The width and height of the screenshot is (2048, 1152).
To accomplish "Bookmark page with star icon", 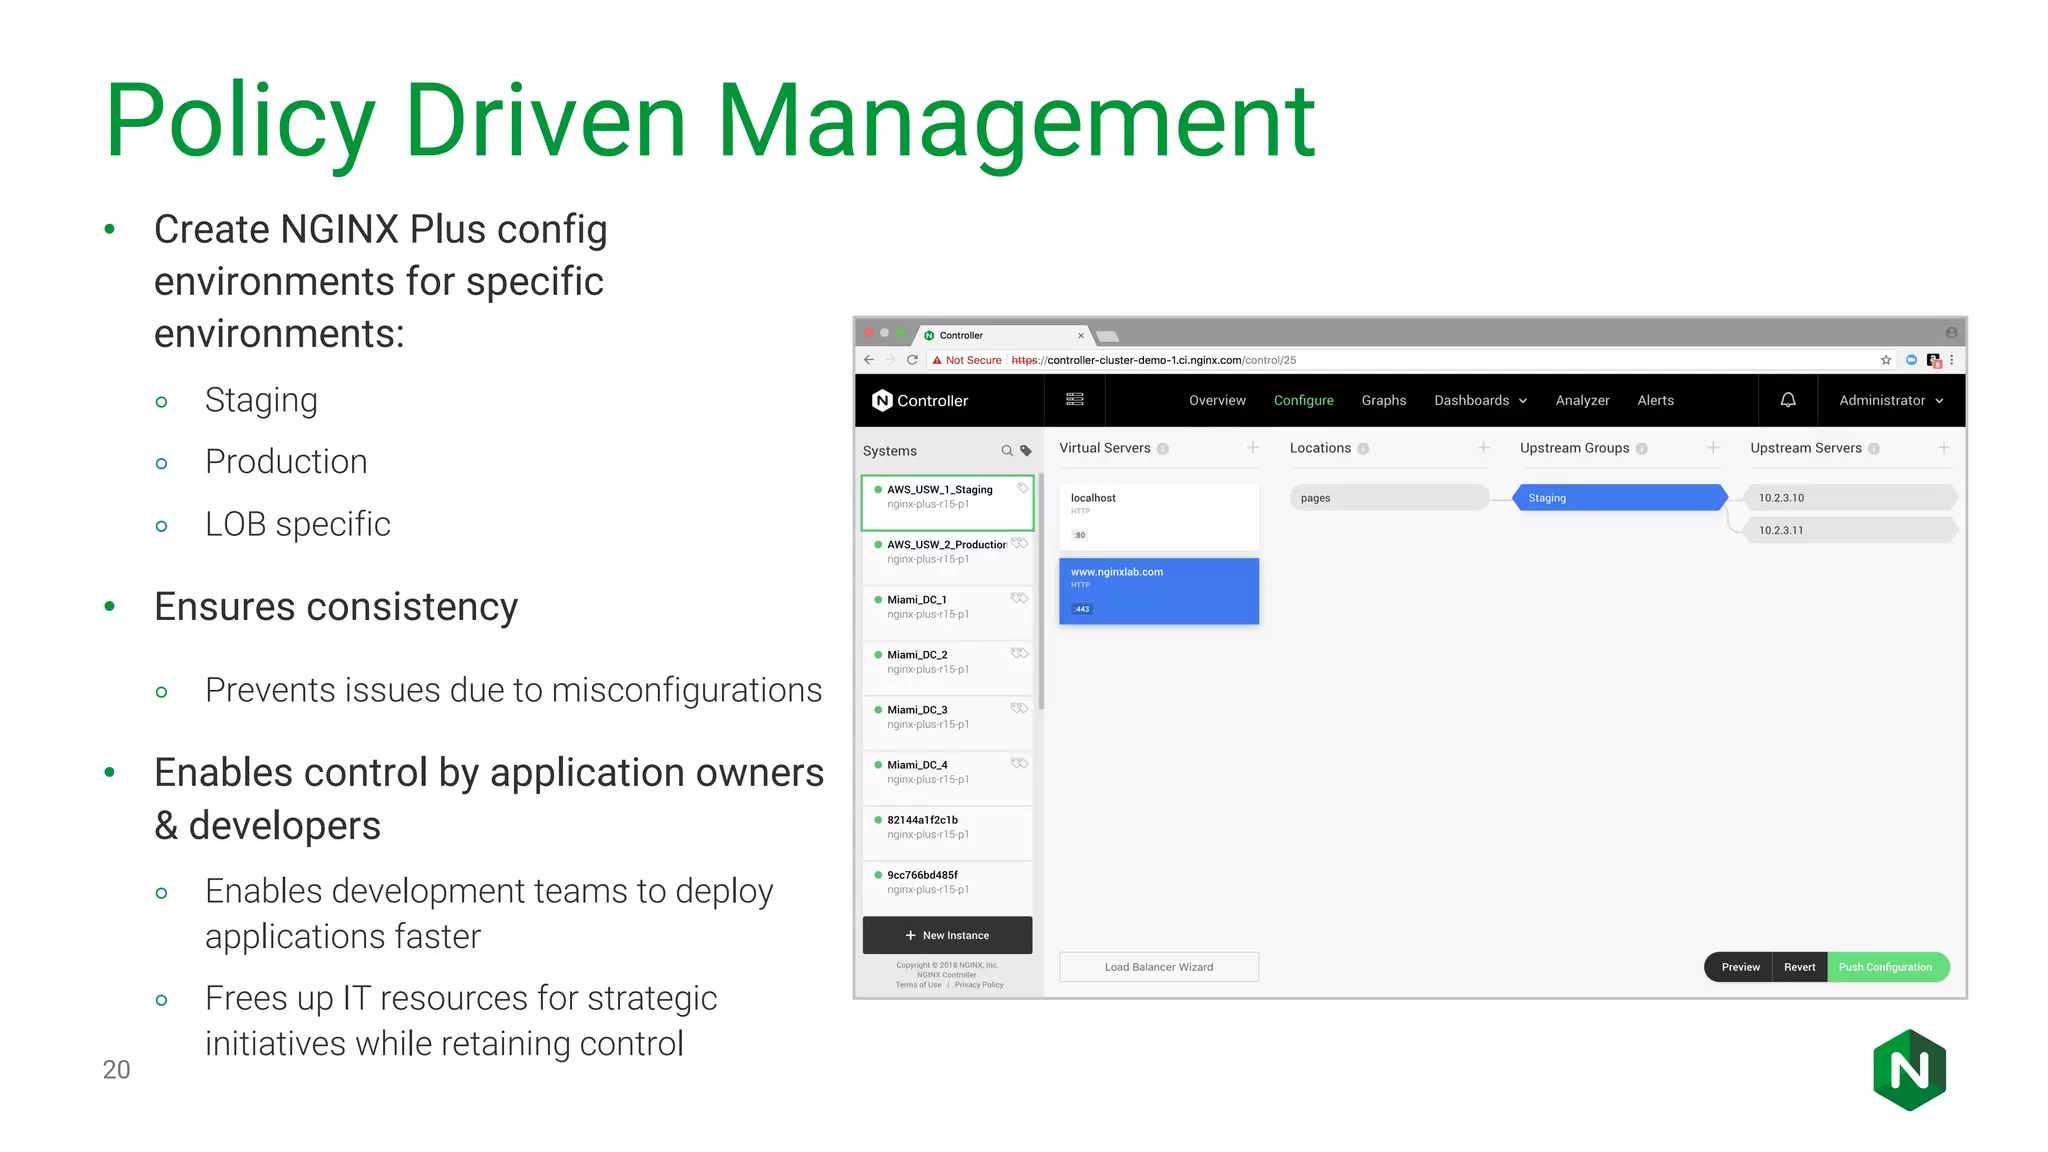I will pyautogui.click(x=1886, y=360).
